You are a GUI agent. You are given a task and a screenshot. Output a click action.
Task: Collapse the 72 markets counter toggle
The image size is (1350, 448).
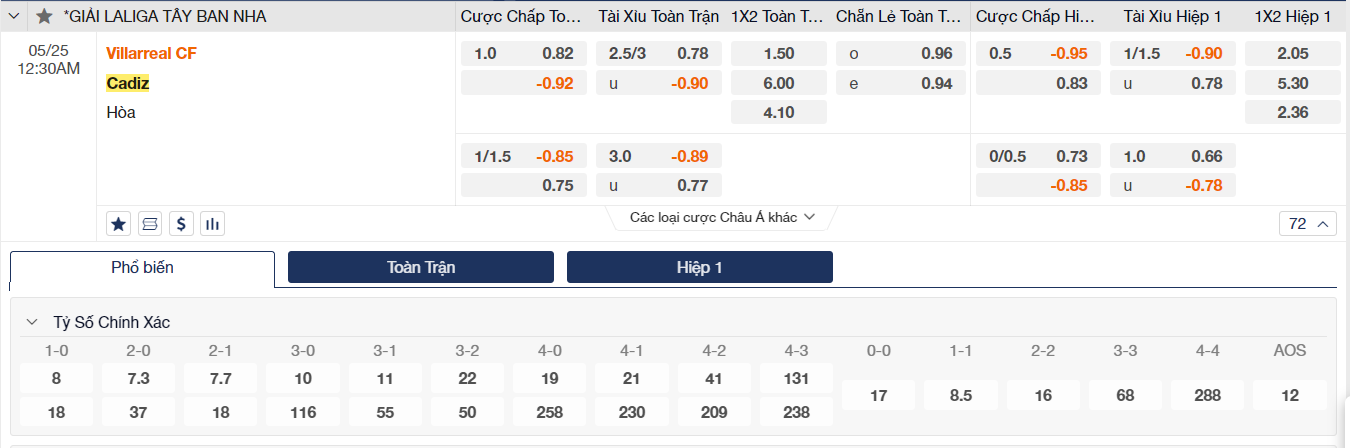pyautogui.click(x=1308, y=224)
